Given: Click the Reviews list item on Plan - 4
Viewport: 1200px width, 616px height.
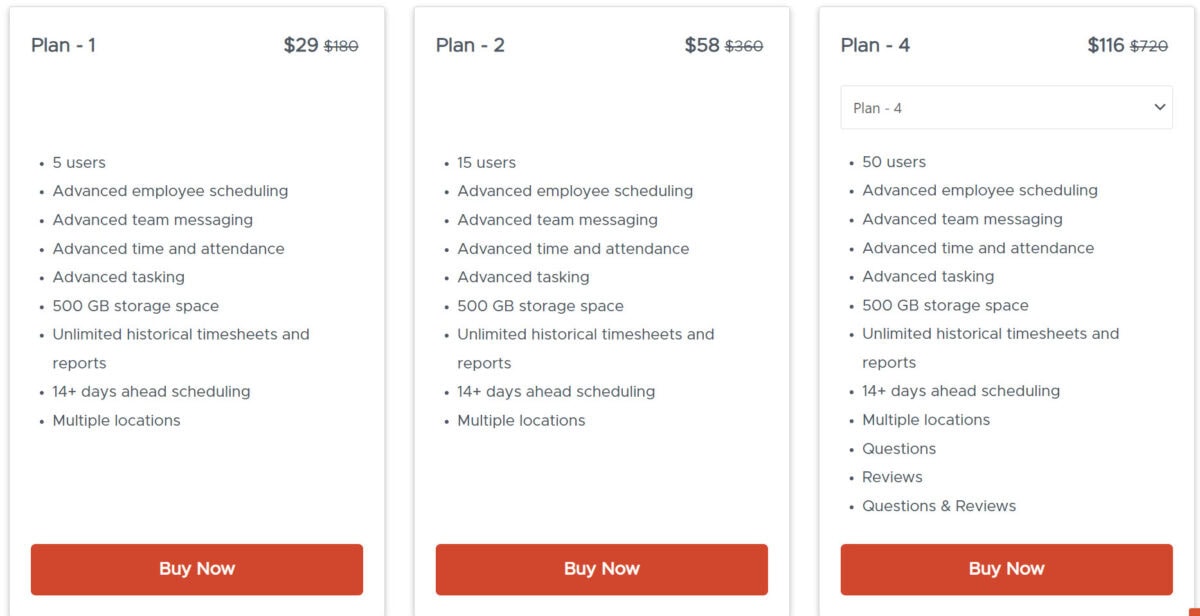Looking at the screenshot, I should 892,477.
